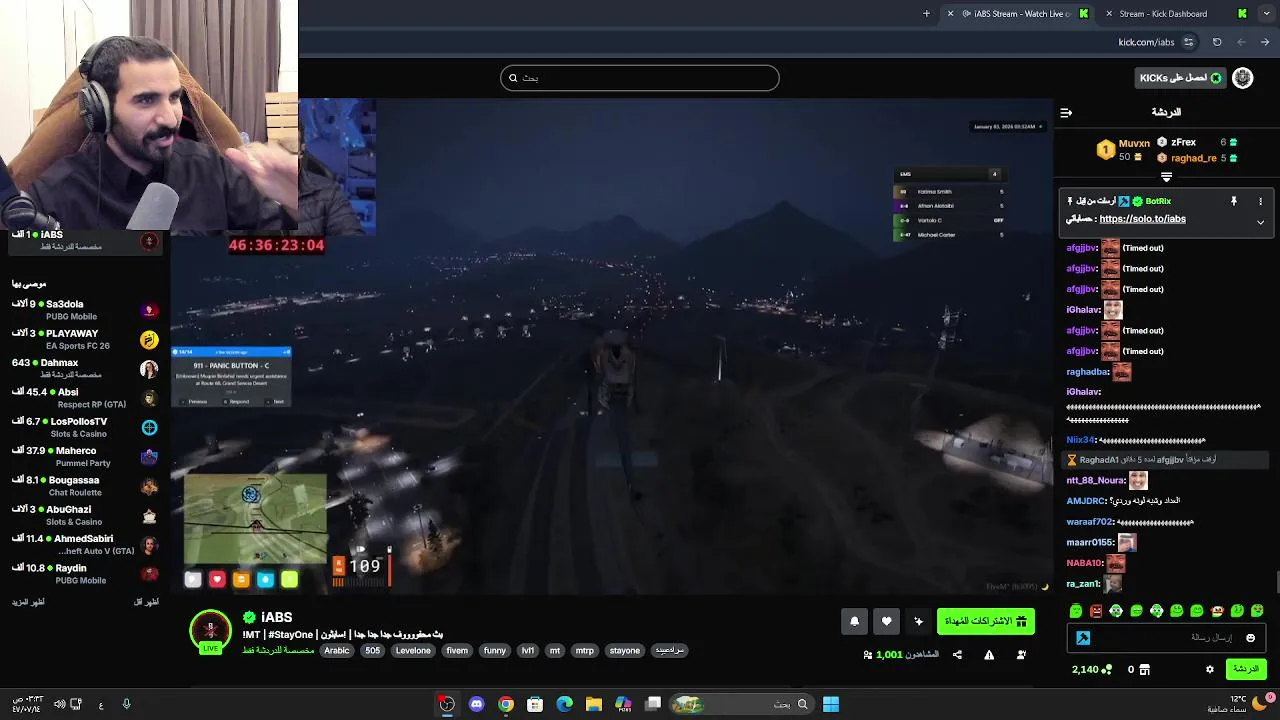Click the Arabic tag

pos(337,651)
